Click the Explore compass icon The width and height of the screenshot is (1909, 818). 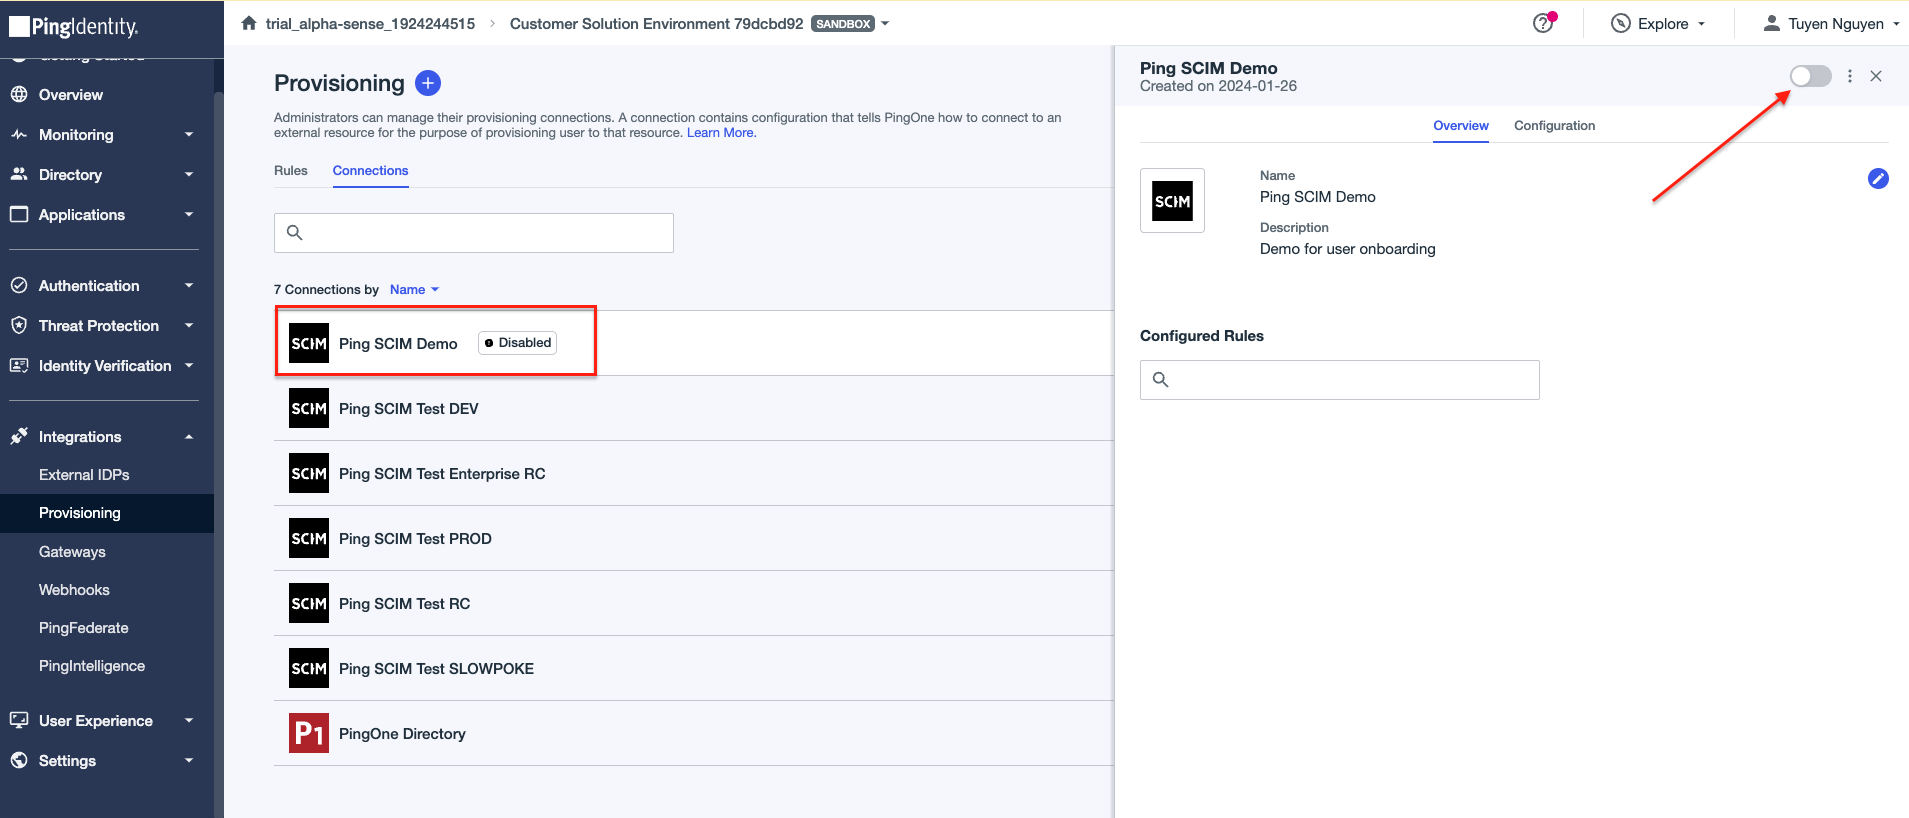coord(1621,23)
